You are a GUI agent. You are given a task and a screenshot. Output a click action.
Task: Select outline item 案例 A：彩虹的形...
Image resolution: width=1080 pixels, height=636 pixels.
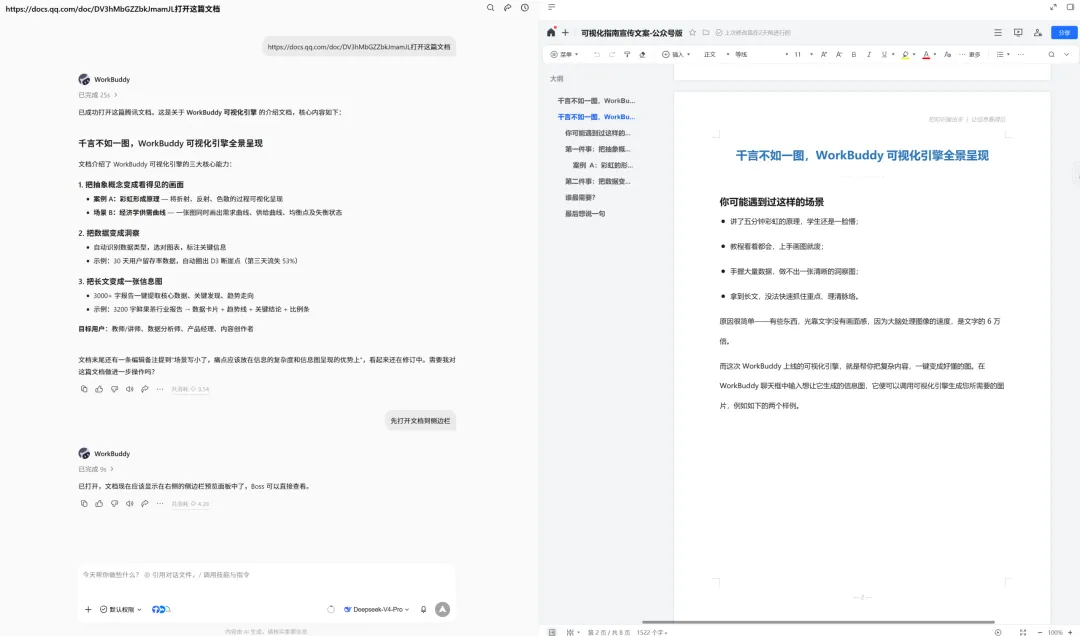click(603, 165)
